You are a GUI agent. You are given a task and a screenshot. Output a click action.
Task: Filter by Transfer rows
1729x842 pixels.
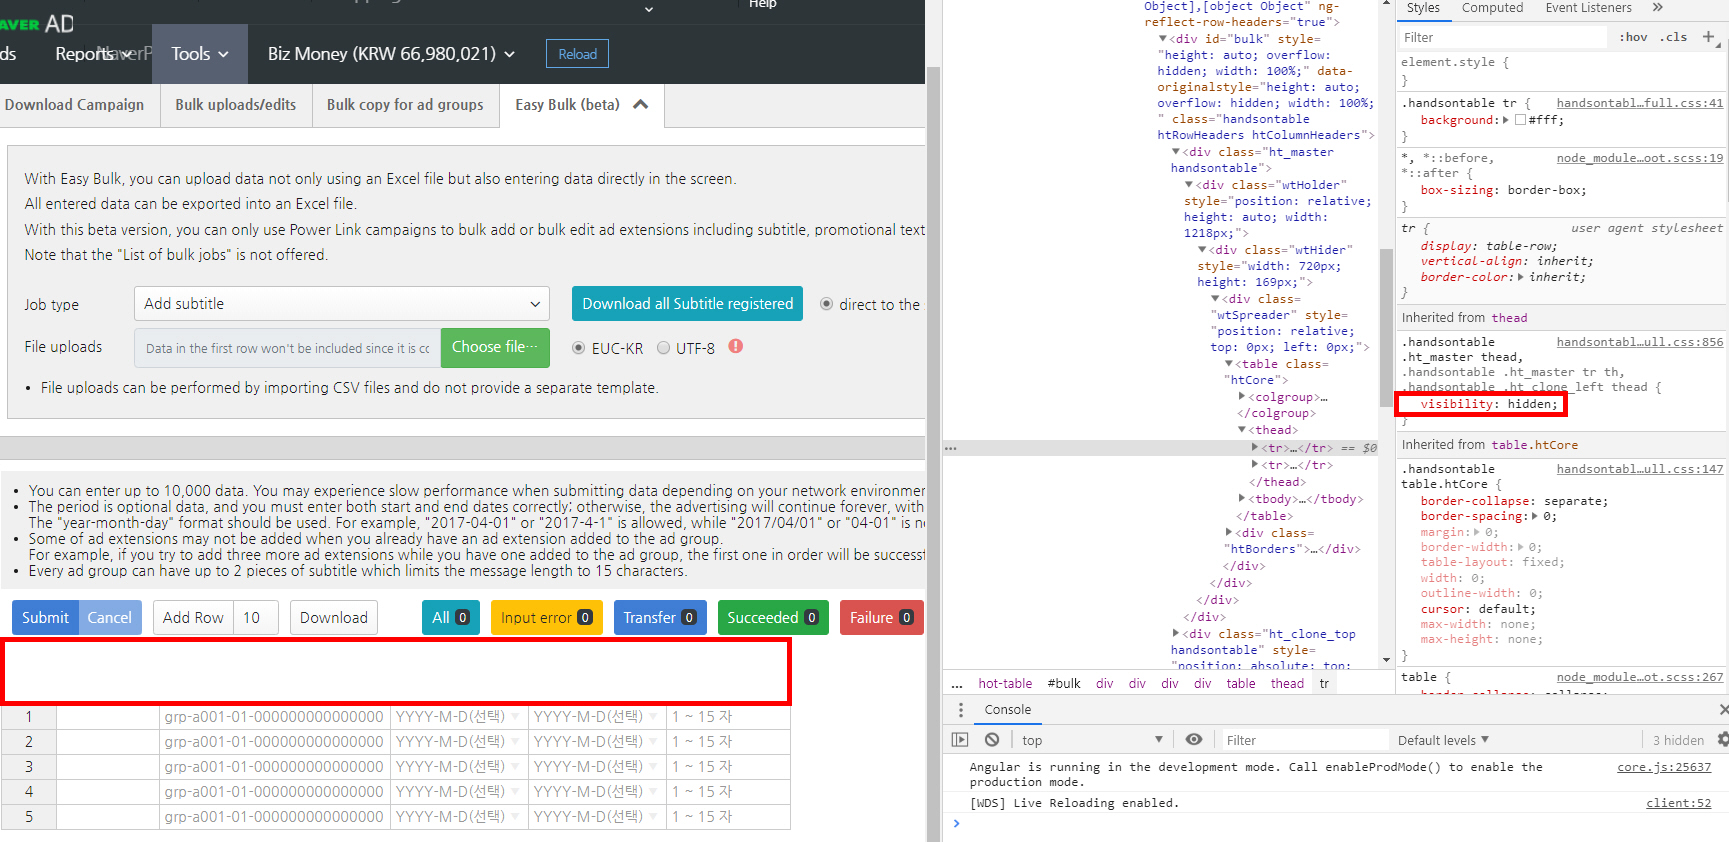(x=660, y=618)
